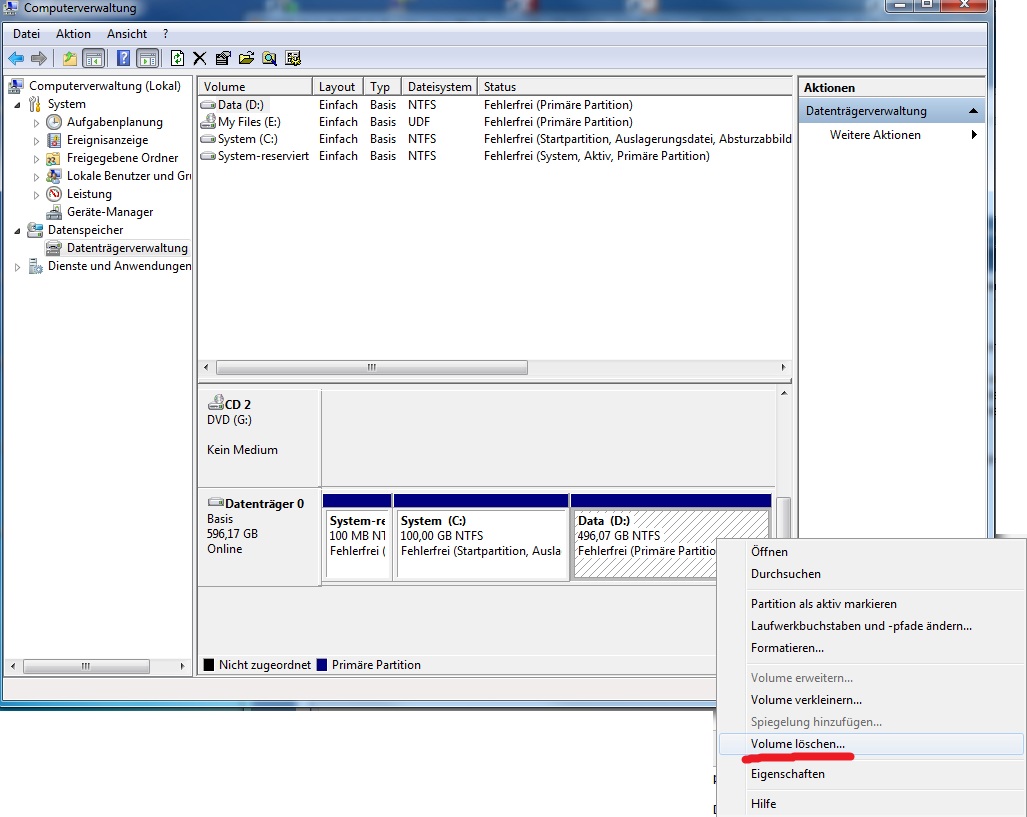This screenshot has width=1027, height=817.
Task: Click the System-reserviert 100 MB partition block
Action: click(x=358, y=537)
